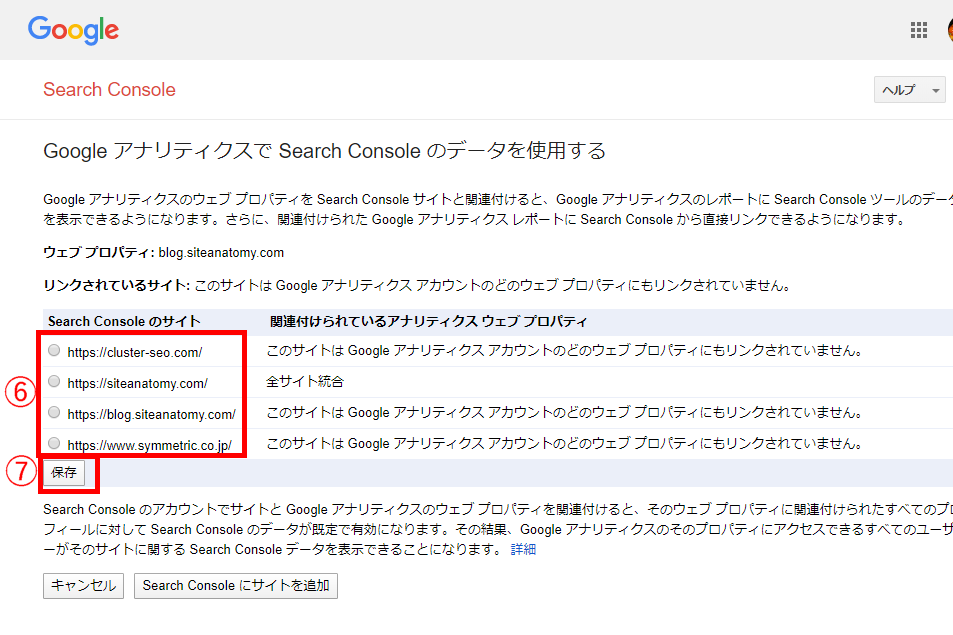Go to Search Console home title link

coord(109,89)
